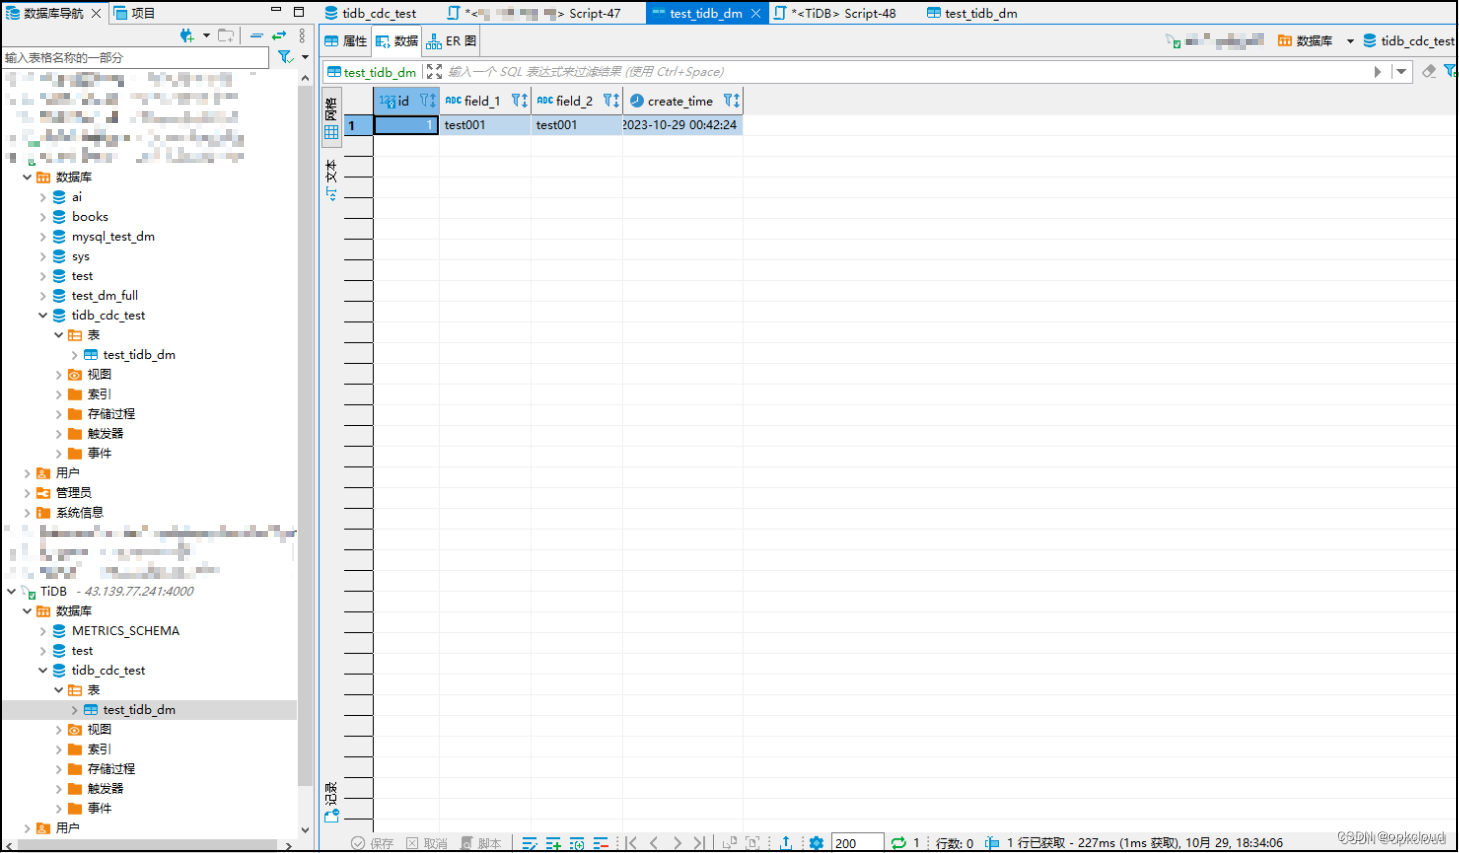Click the field_1 column sort filter icon
The width and height of the screenshot is (1459, 853).
pos(519,100)
